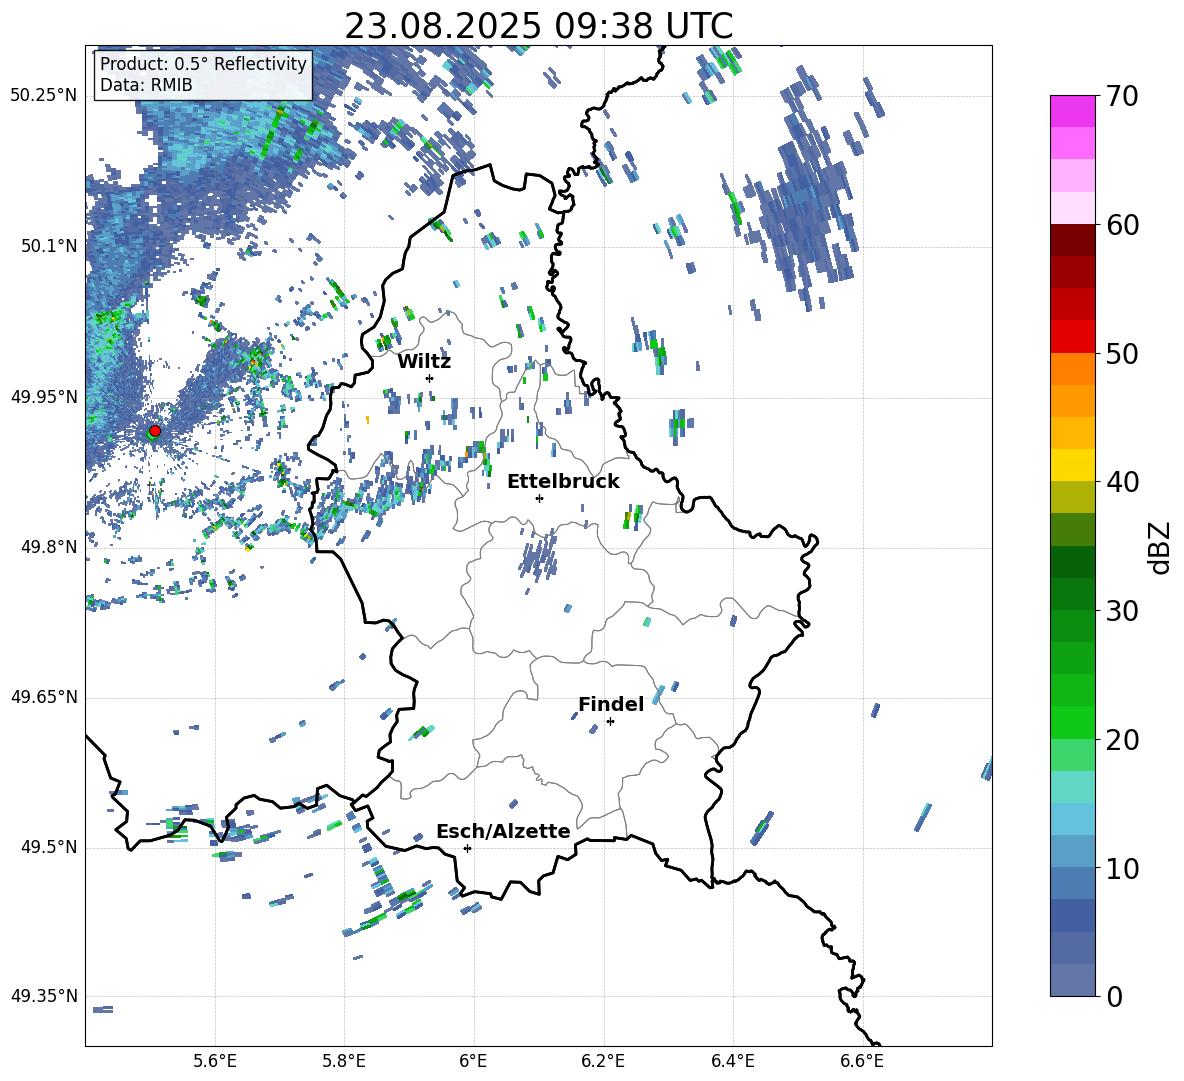Click the bright green 20 dBZ swatch

pyautogui.click(x=1072, y=722)
